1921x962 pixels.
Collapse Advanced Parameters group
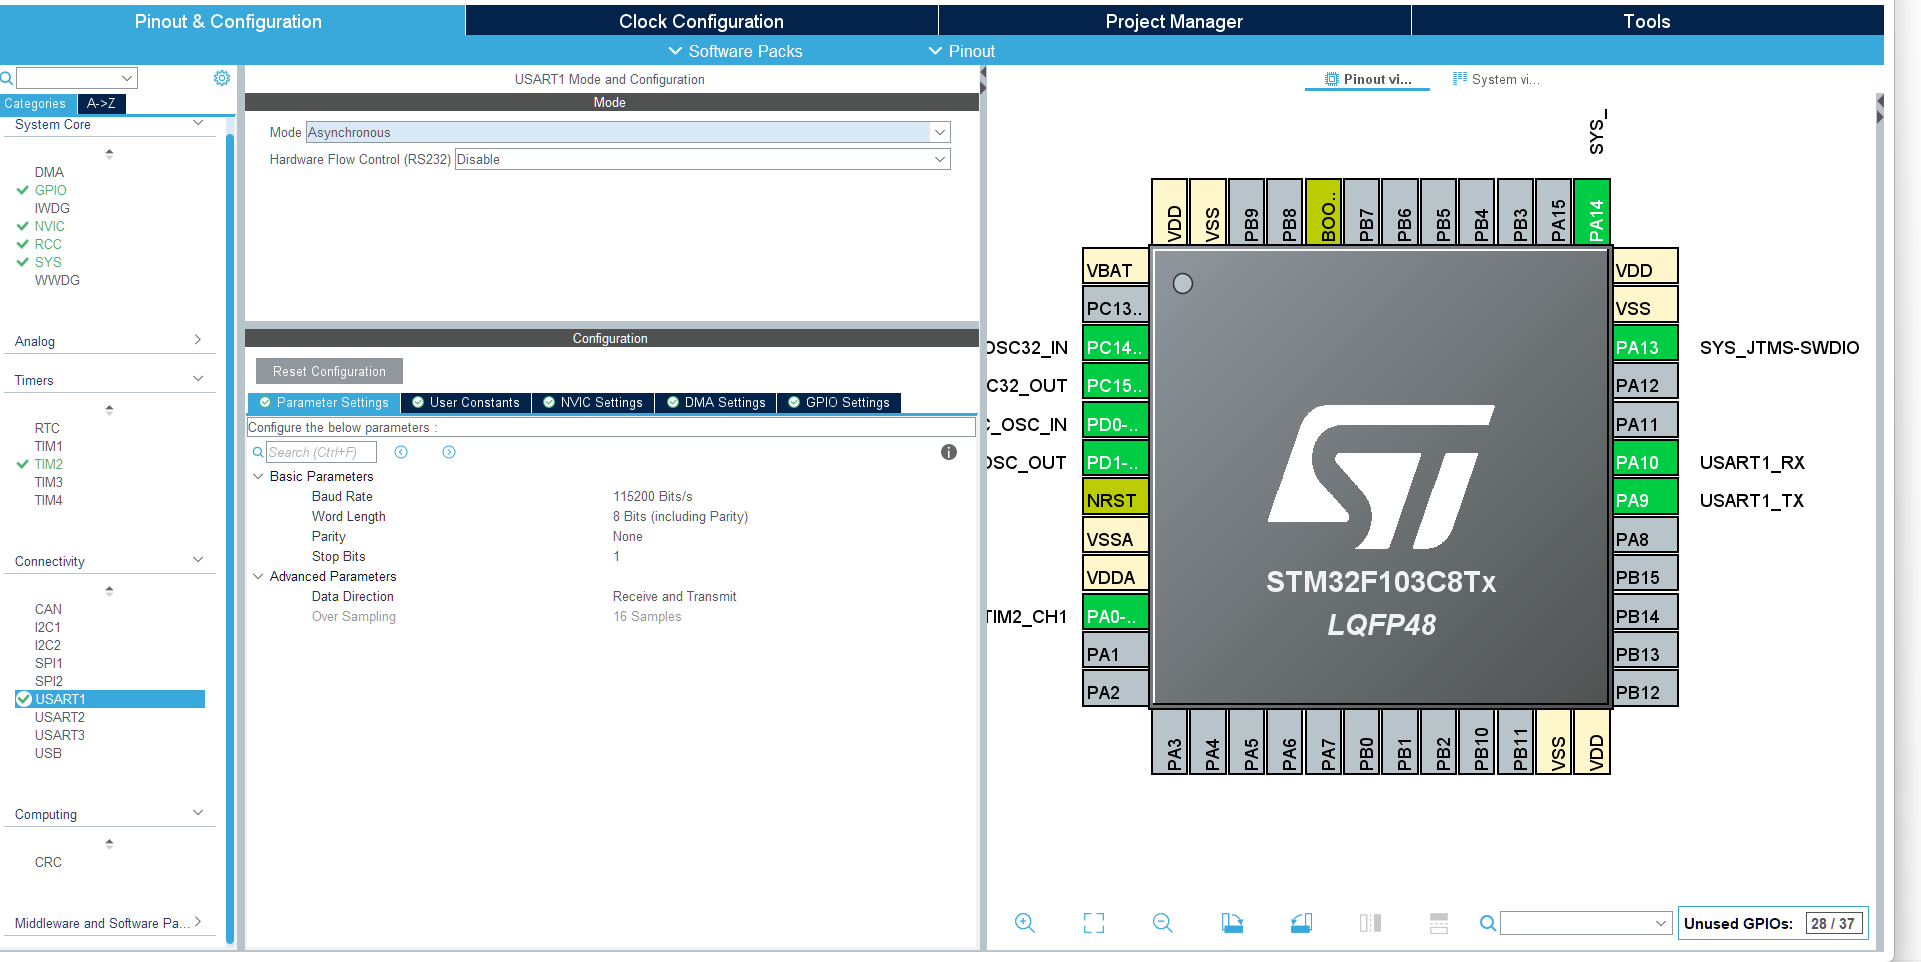click(x=258, y=576)
